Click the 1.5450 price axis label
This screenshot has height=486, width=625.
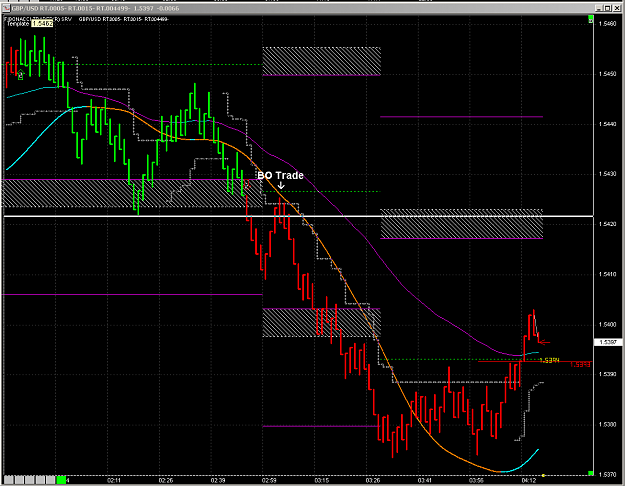point(607,74)
